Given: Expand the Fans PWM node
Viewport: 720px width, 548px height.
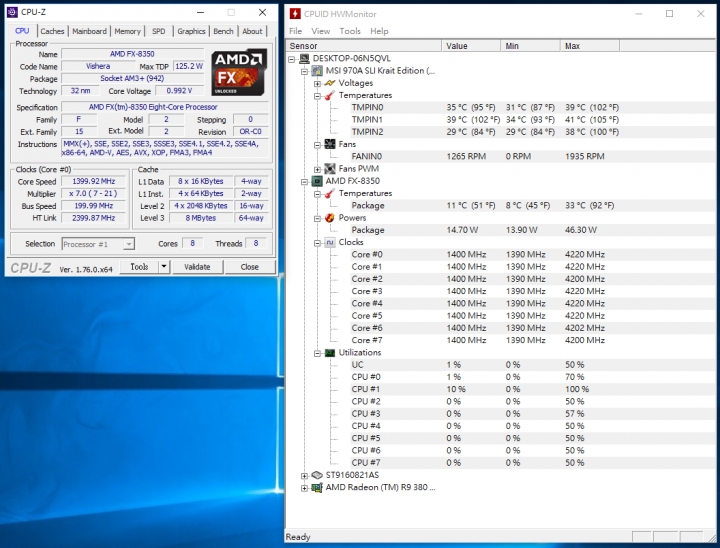Looking at the screenshot, I should (x=317, y=169).
